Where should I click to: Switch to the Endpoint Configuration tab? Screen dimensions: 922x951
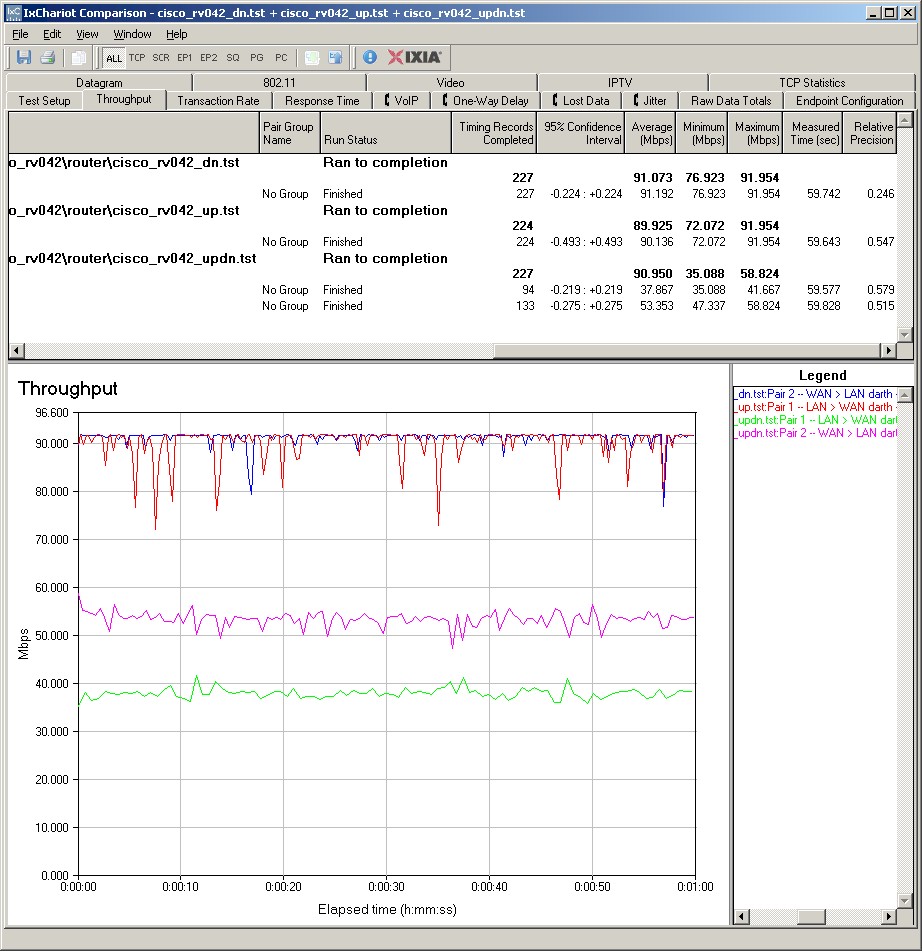[x=849, y=101]
